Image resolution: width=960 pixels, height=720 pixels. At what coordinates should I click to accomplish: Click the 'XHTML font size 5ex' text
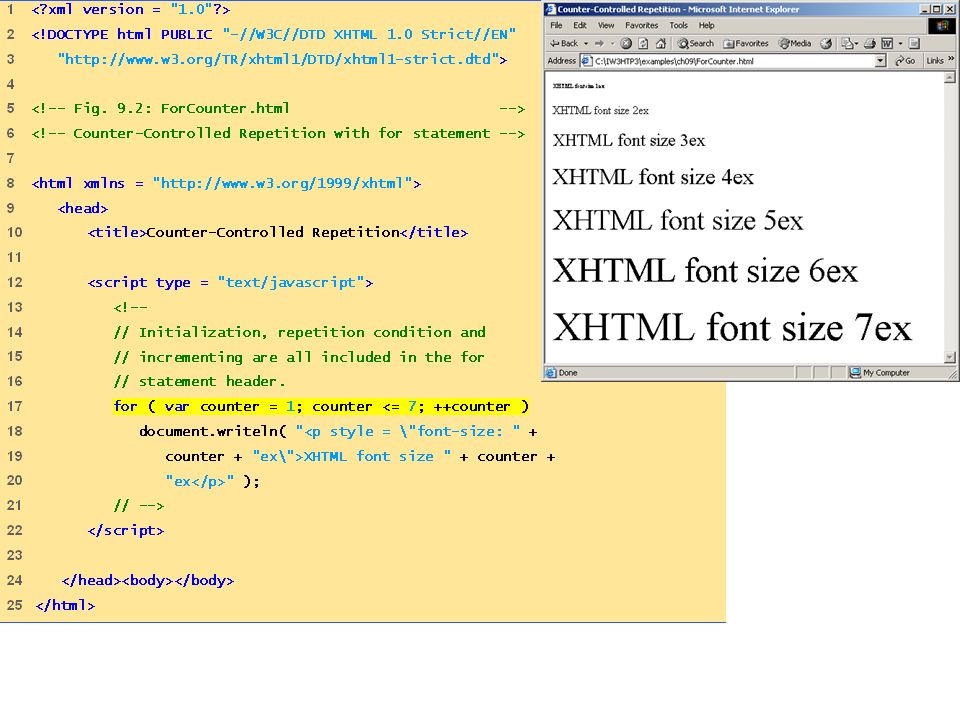click(678, 220)
